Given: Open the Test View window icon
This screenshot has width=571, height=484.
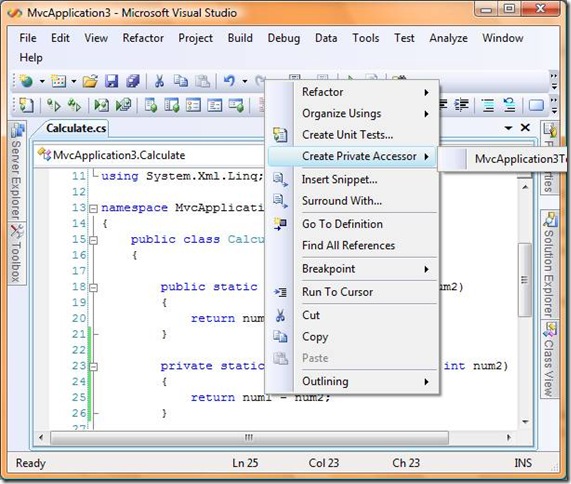Looking at the screenshot, I should pyautogui.click(x=151, y=106).
